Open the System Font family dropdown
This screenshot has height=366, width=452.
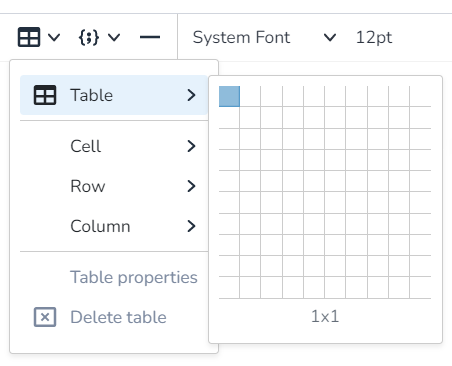click(264, 37)
